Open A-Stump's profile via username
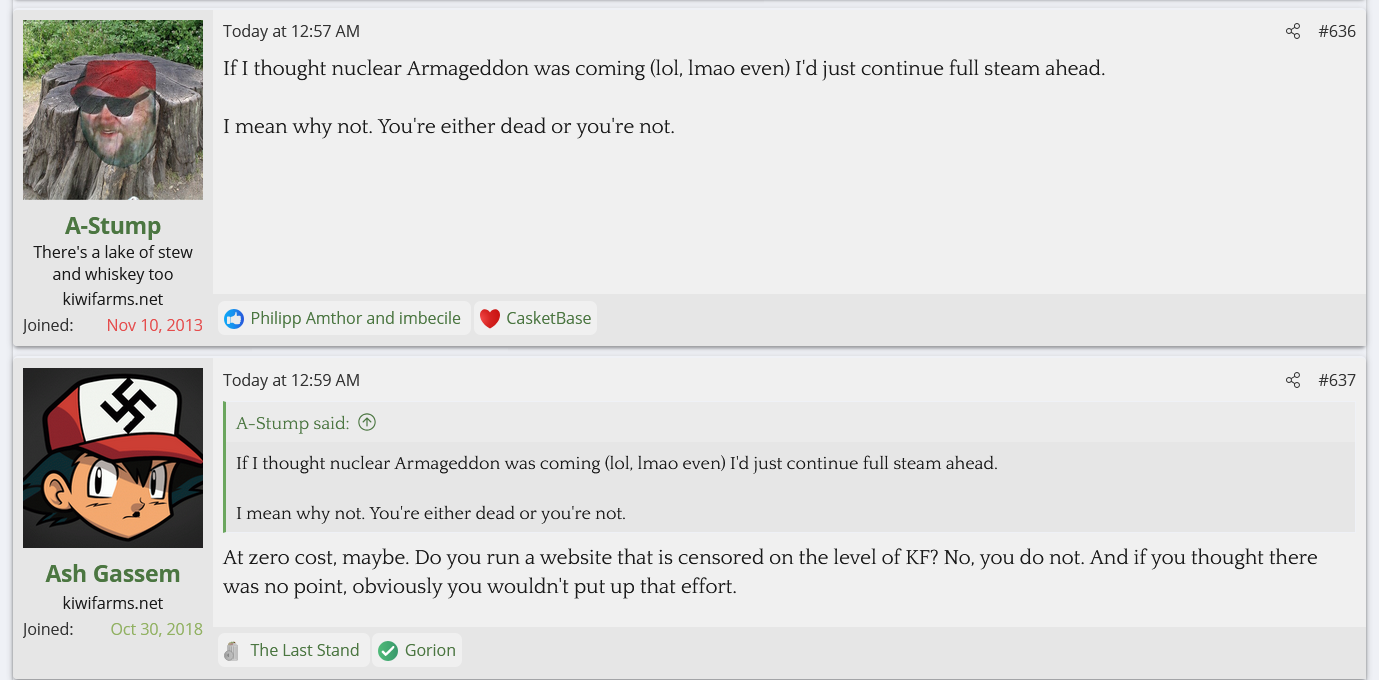This screenshot has width=1379, height=680. (113, 226)
